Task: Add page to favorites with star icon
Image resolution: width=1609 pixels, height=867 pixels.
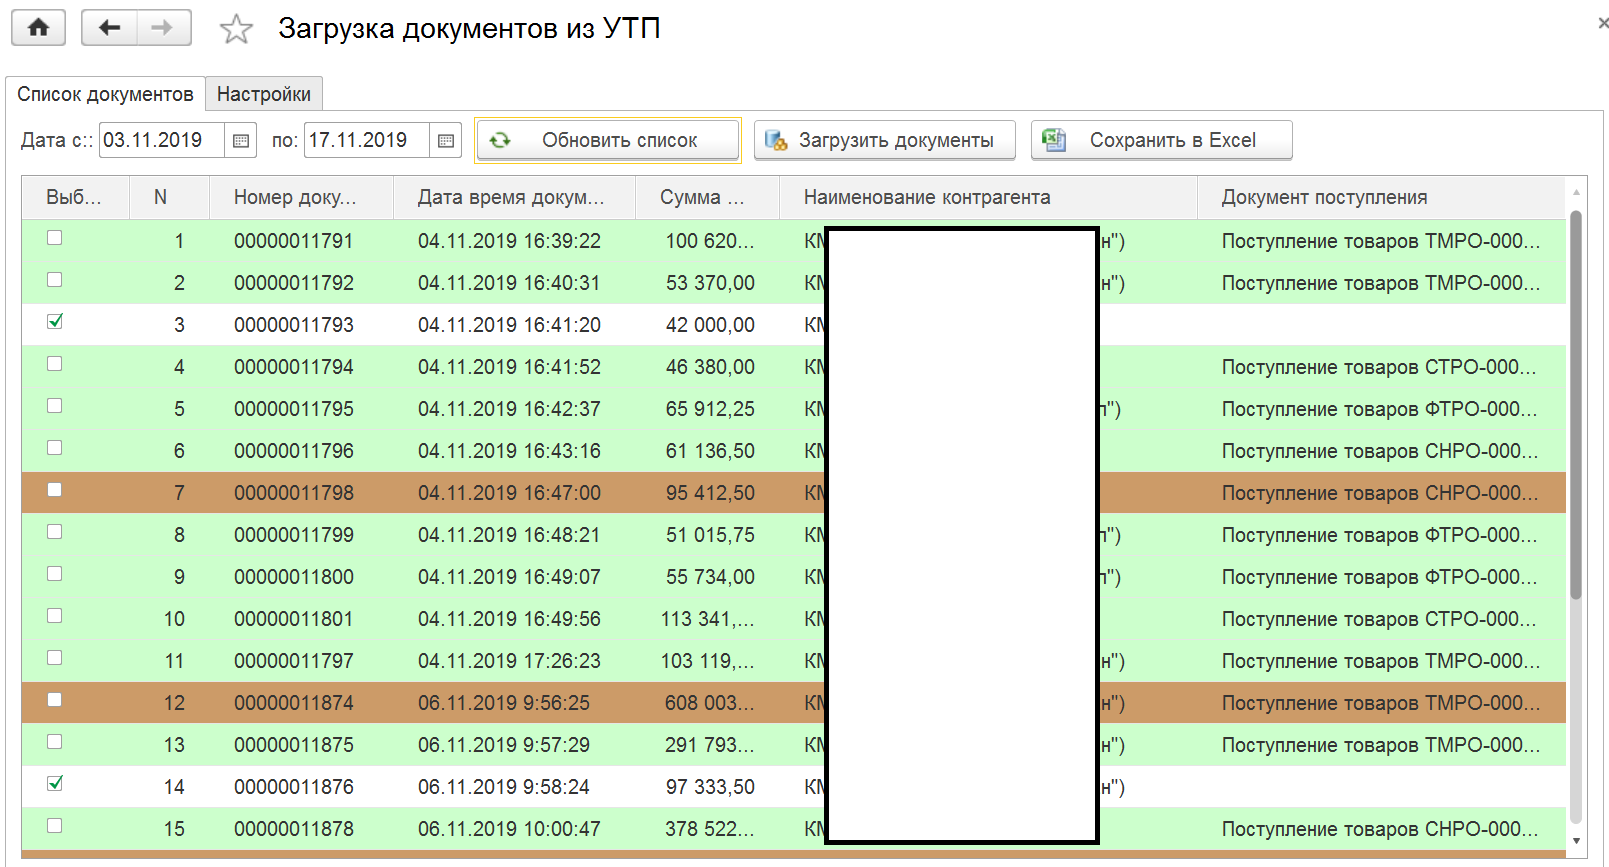Action: tap(236, 29)
